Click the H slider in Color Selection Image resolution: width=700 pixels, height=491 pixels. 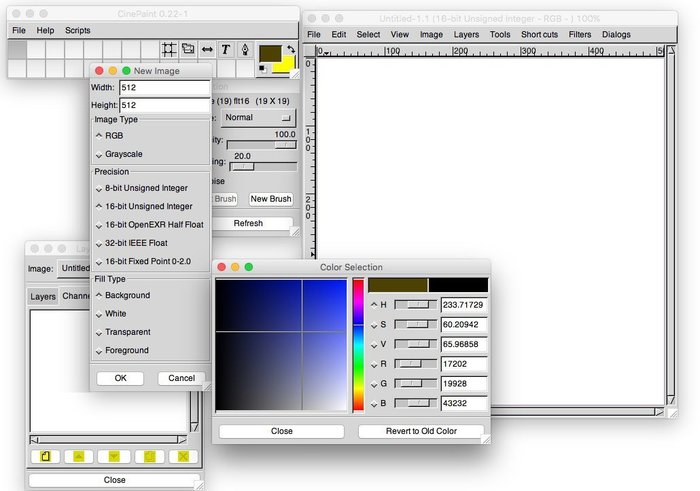pos(416,305)
